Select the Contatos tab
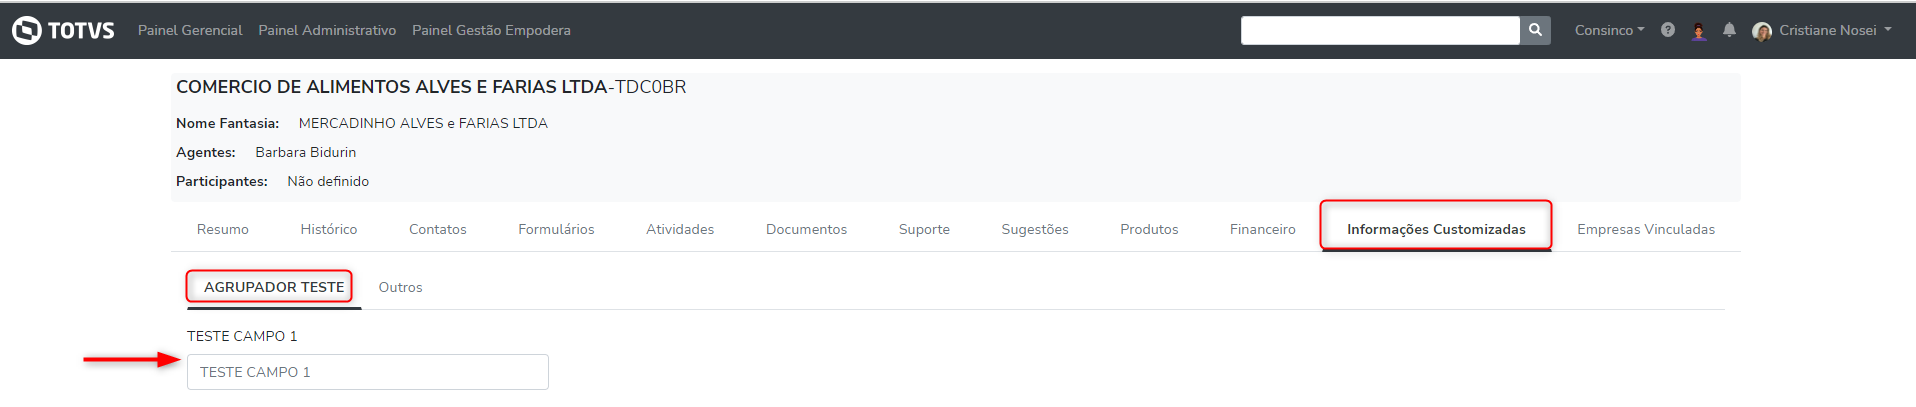The image size is (1916, 407). 438,229
